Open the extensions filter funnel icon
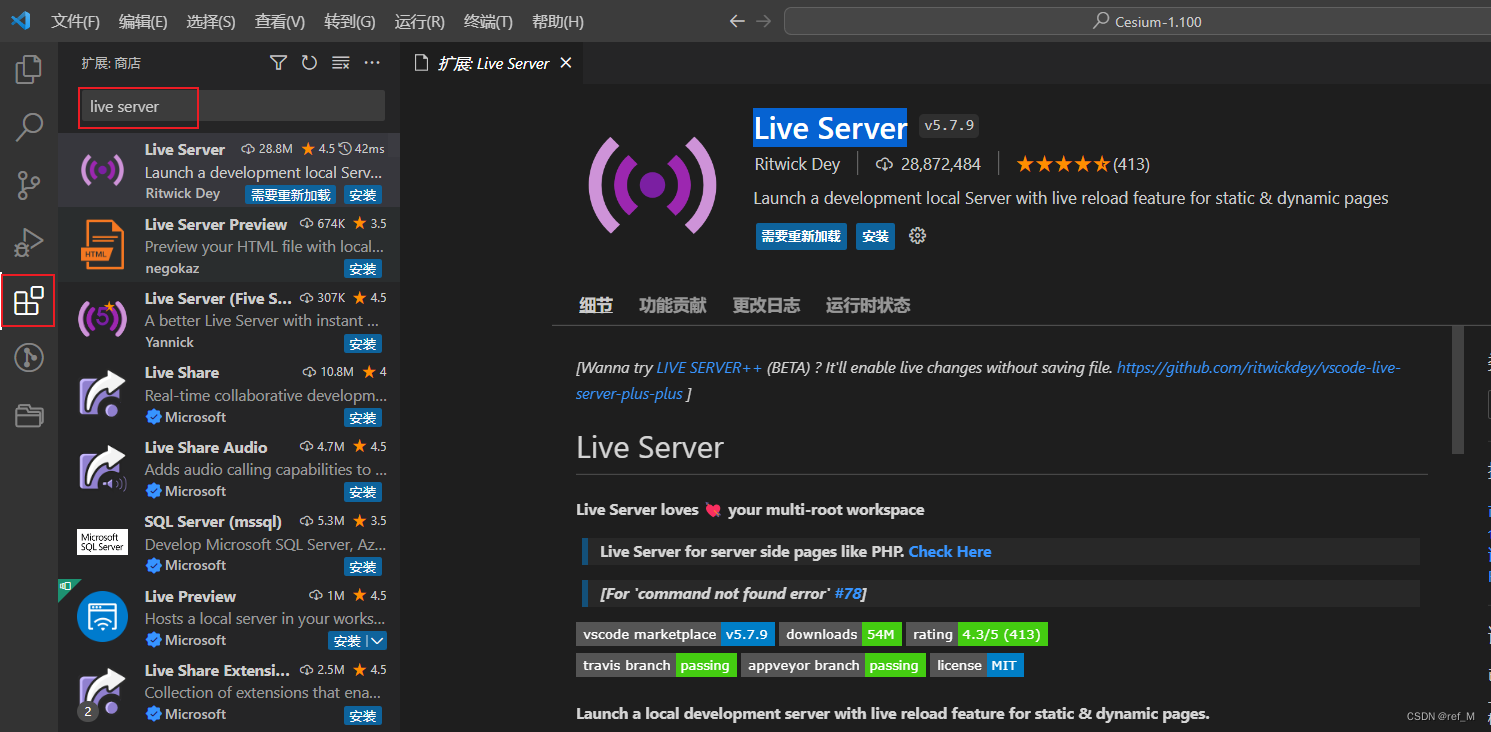The height and width of the screenshot is (732, 1491). (277, 62)
